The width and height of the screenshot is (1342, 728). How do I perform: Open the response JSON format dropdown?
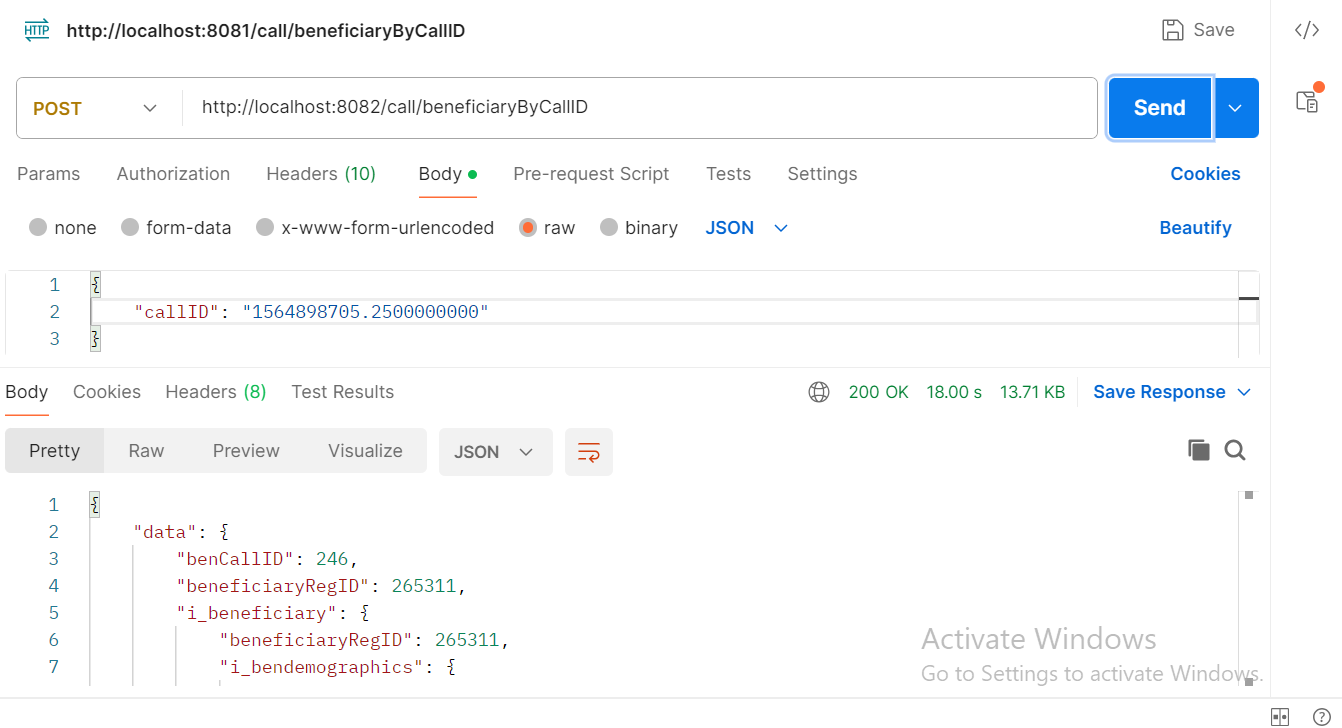(495, 452)
